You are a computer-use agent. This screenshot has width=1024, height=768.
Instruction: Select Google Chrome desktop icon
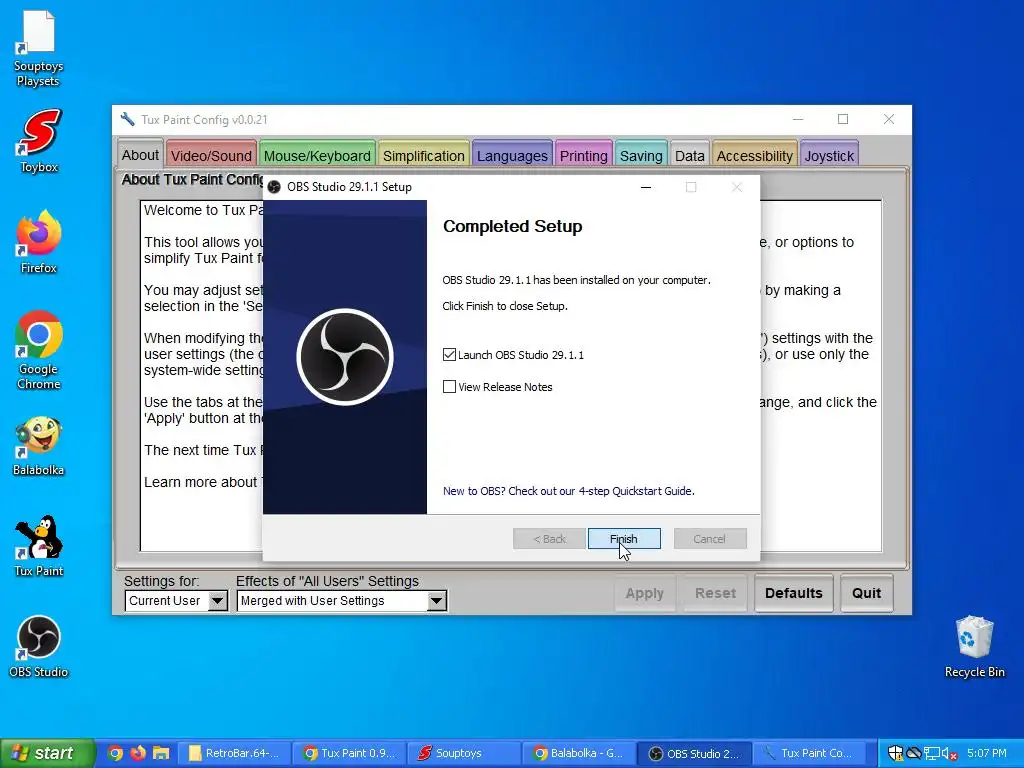pos(39,350)
